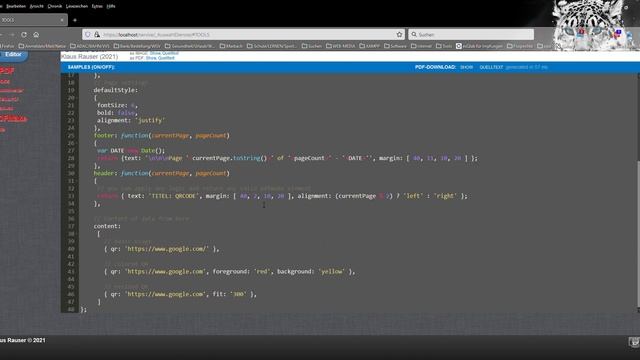This screenshot has height=360, width=640.
Task: Reload the page with the browser refresh icon
Action: 24,35
